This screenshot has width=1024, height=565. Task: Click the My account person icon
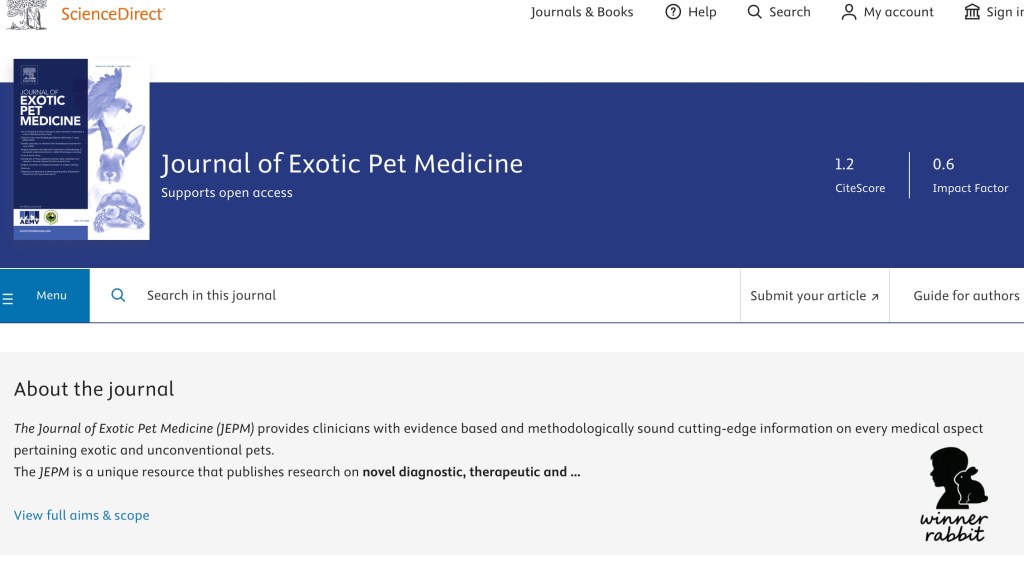[x=848, y=12]
